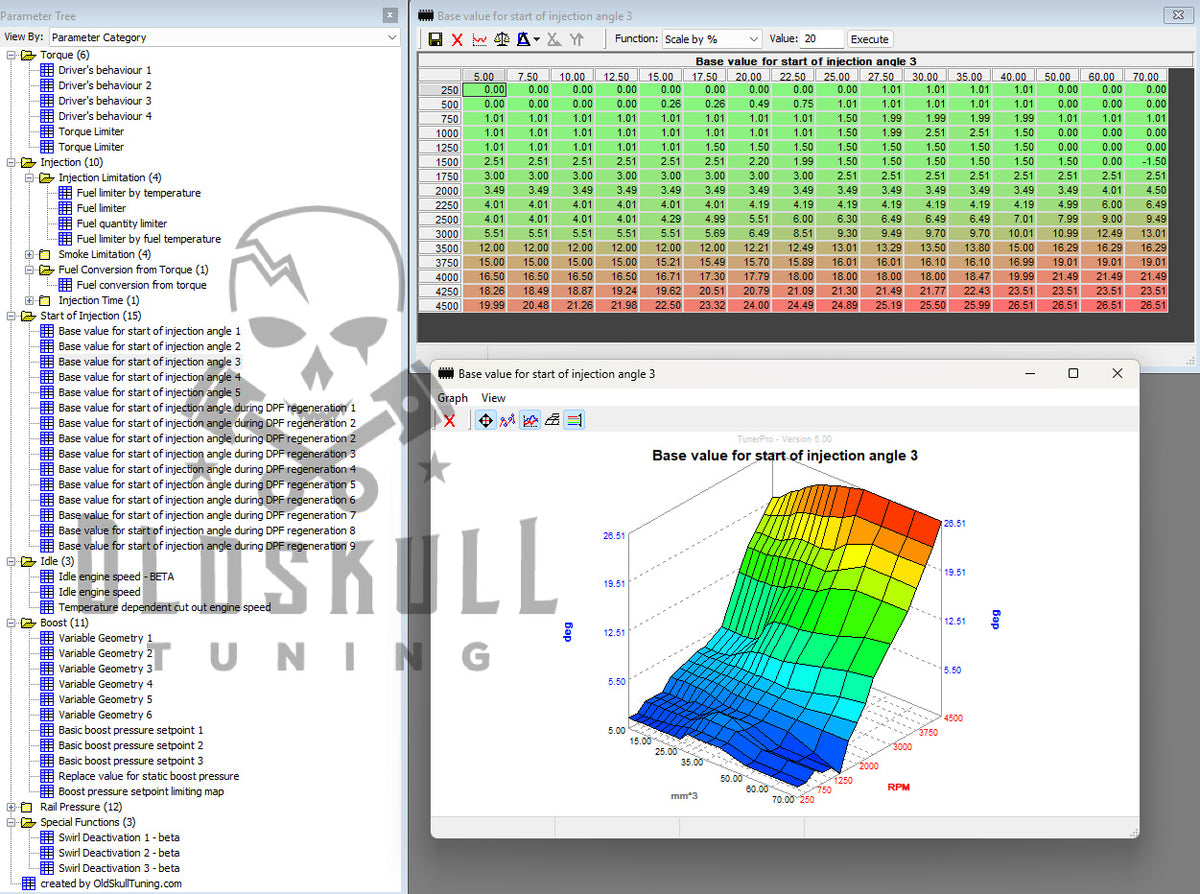Open the Graph menu
This screenshot has height=894, width=1200.
point(452,398)
